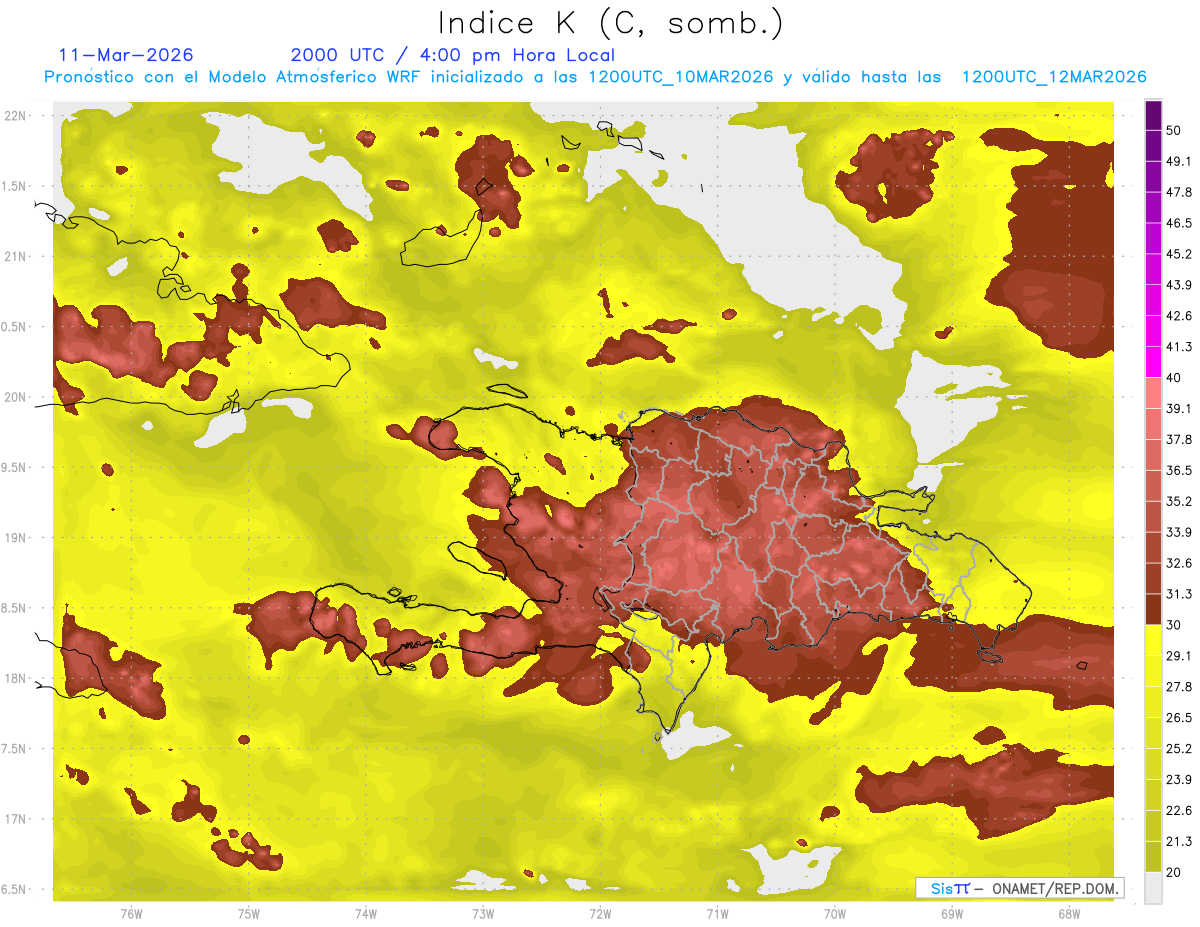Click the 72W longitude axis label

(600, 913)
